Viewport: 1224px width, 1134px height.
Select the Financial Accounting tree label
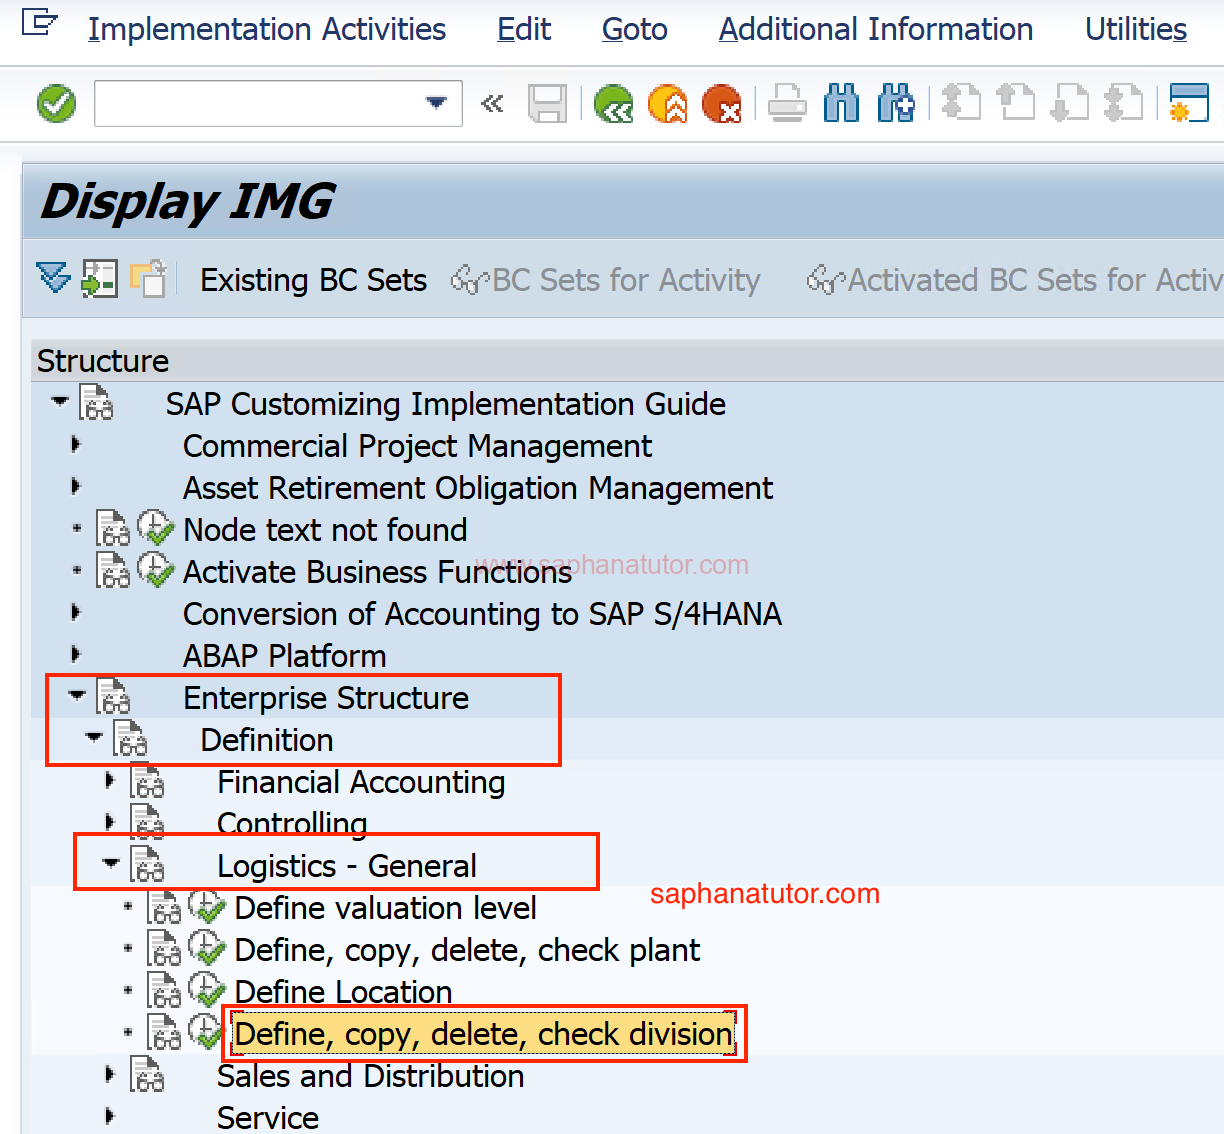(361, 782)
